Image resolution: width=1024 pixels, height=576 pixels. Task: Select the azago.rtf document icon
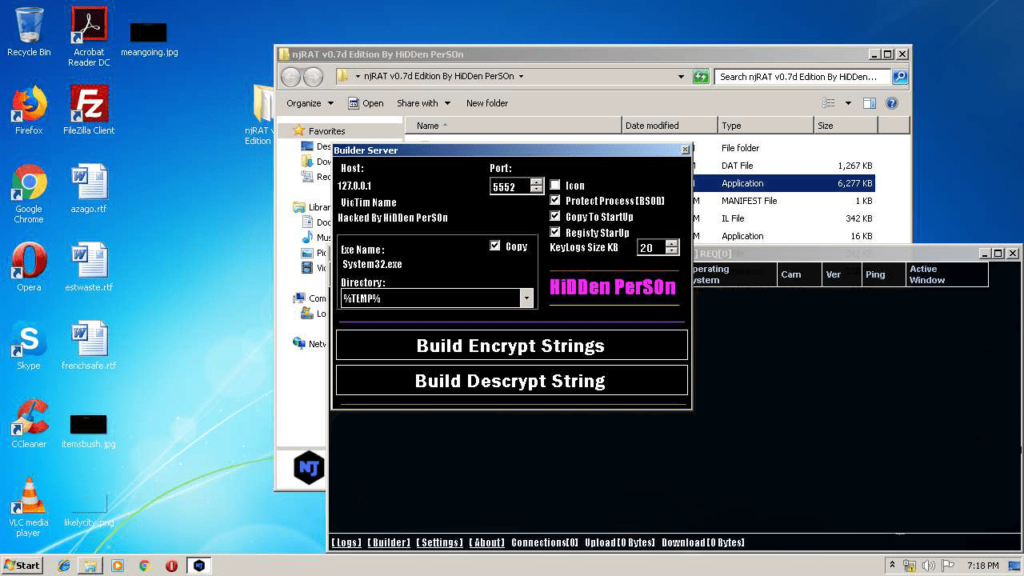[x=89, y=188]
